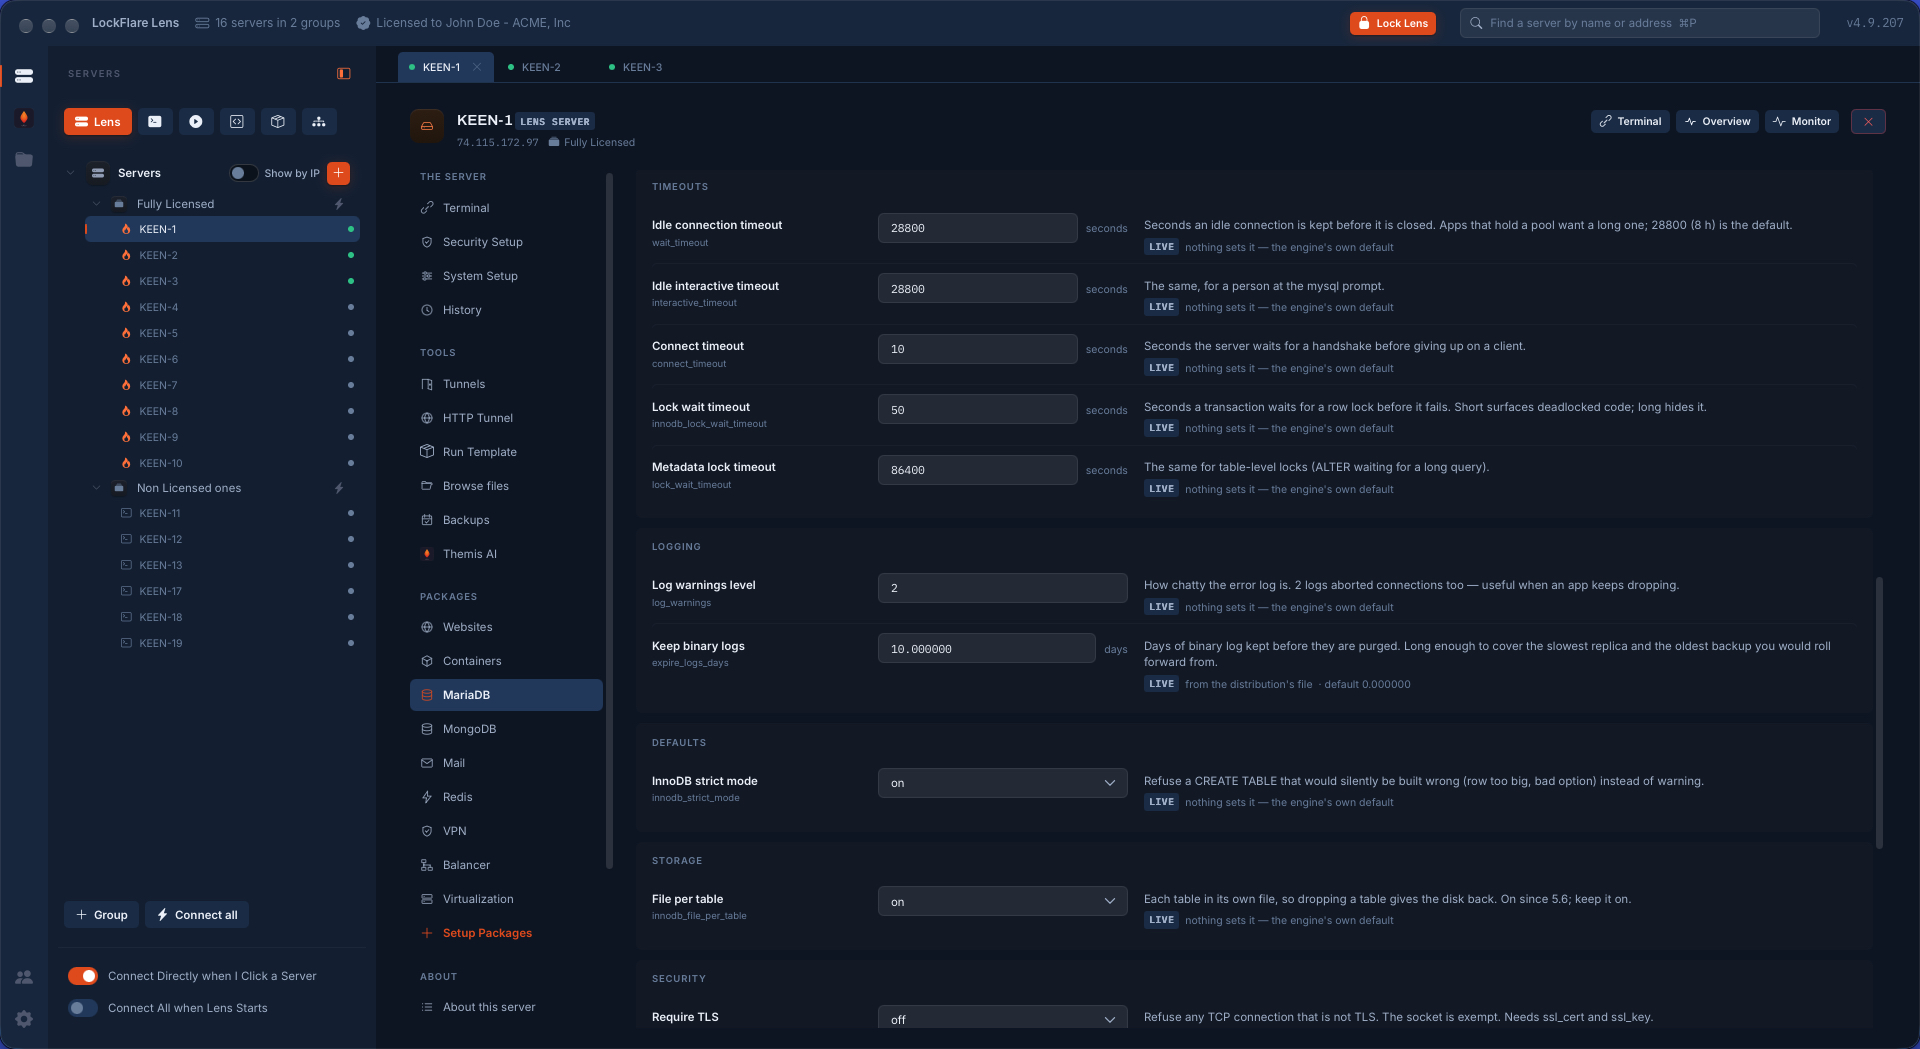Disable Connect Directly when I Click a Server
Image resolution: width=1920 pixels, height=1049 pixels.
[83, 976]
